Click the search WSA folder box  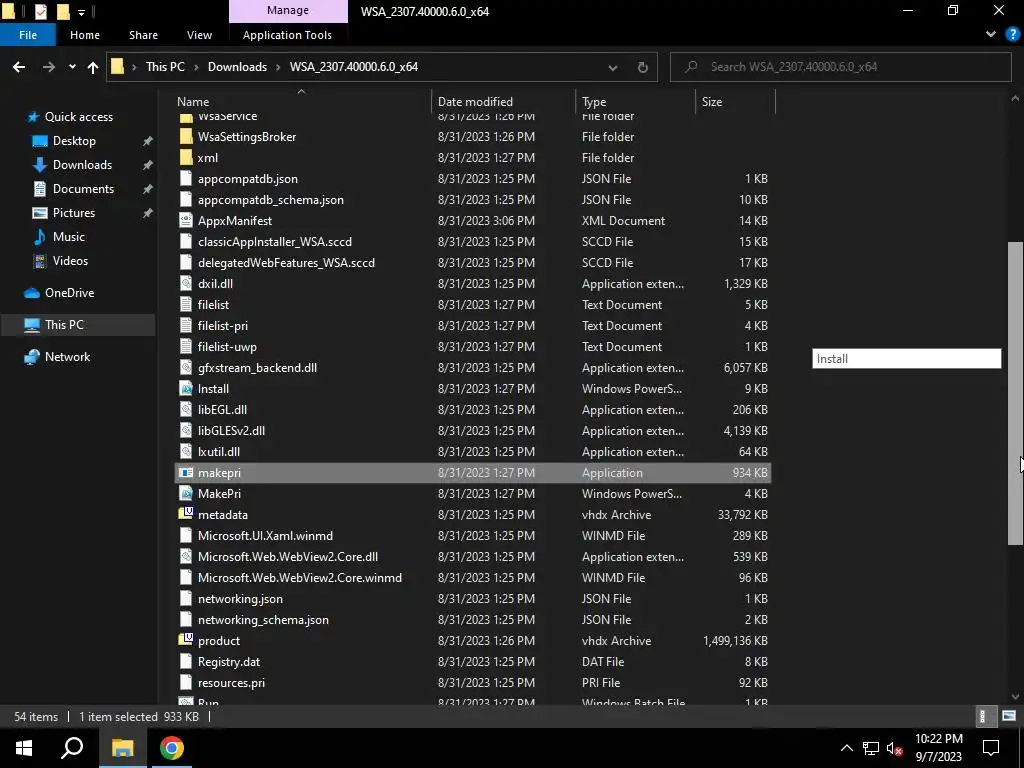(841, 67)
